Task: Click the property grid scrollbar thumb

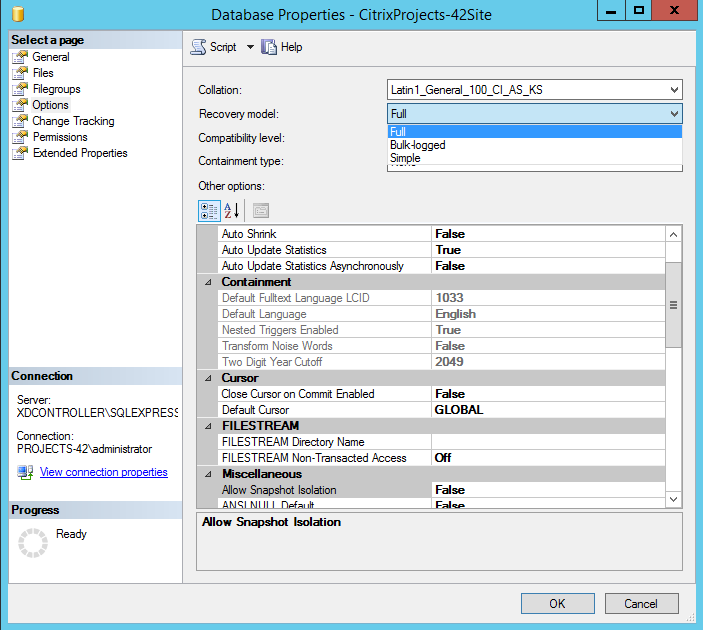Action: (673, 305)
